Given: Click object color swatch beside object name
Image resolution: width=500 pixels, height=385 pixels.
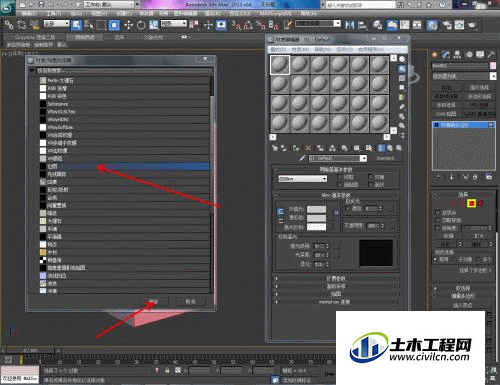Looking at the screenshot, I should 493,66.
